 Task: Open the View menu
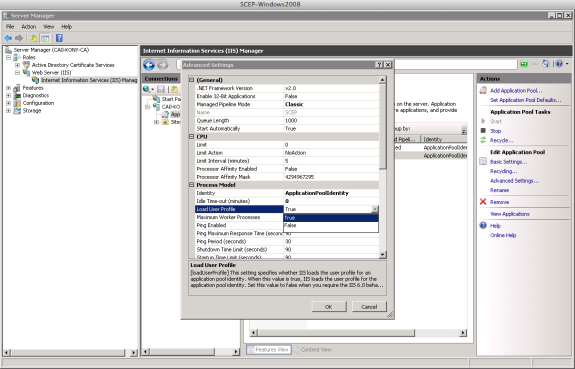pos(48,27)
